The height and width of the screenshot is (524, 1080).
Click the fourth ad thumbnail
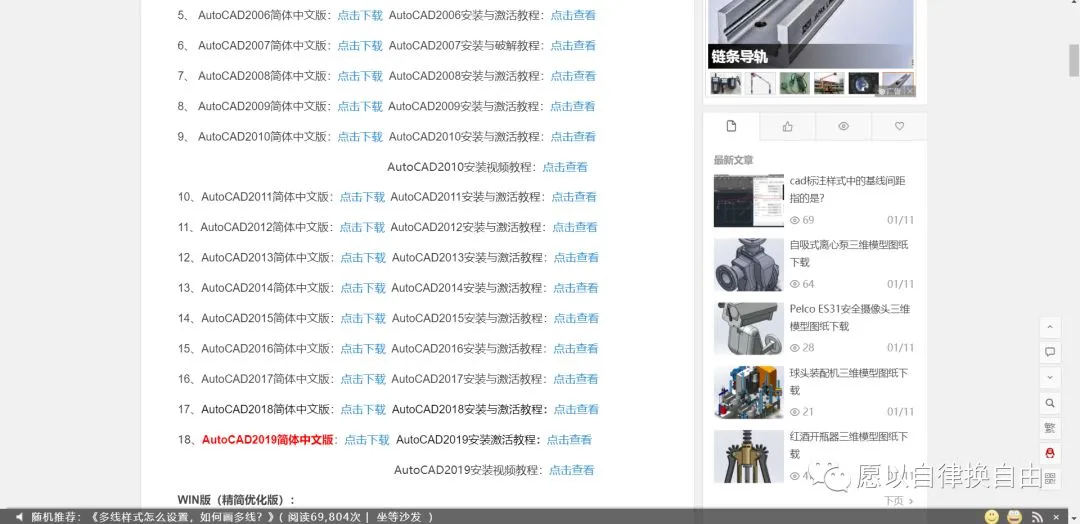pos(829,83)
